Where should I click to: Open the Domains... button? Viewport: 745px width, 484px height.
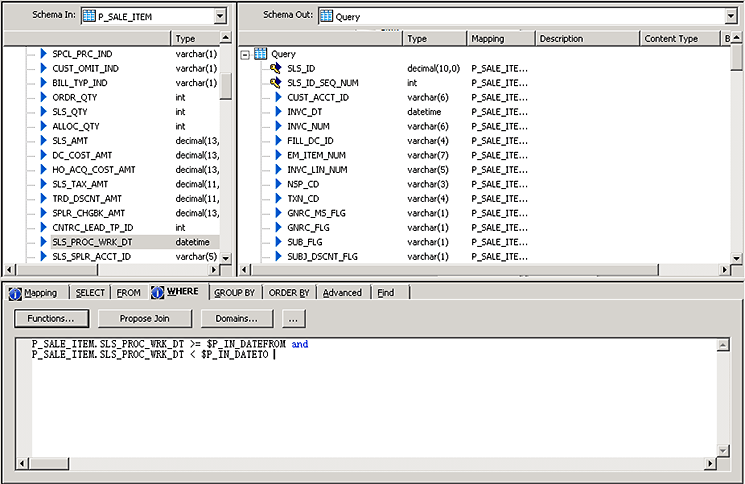point(237,318)
